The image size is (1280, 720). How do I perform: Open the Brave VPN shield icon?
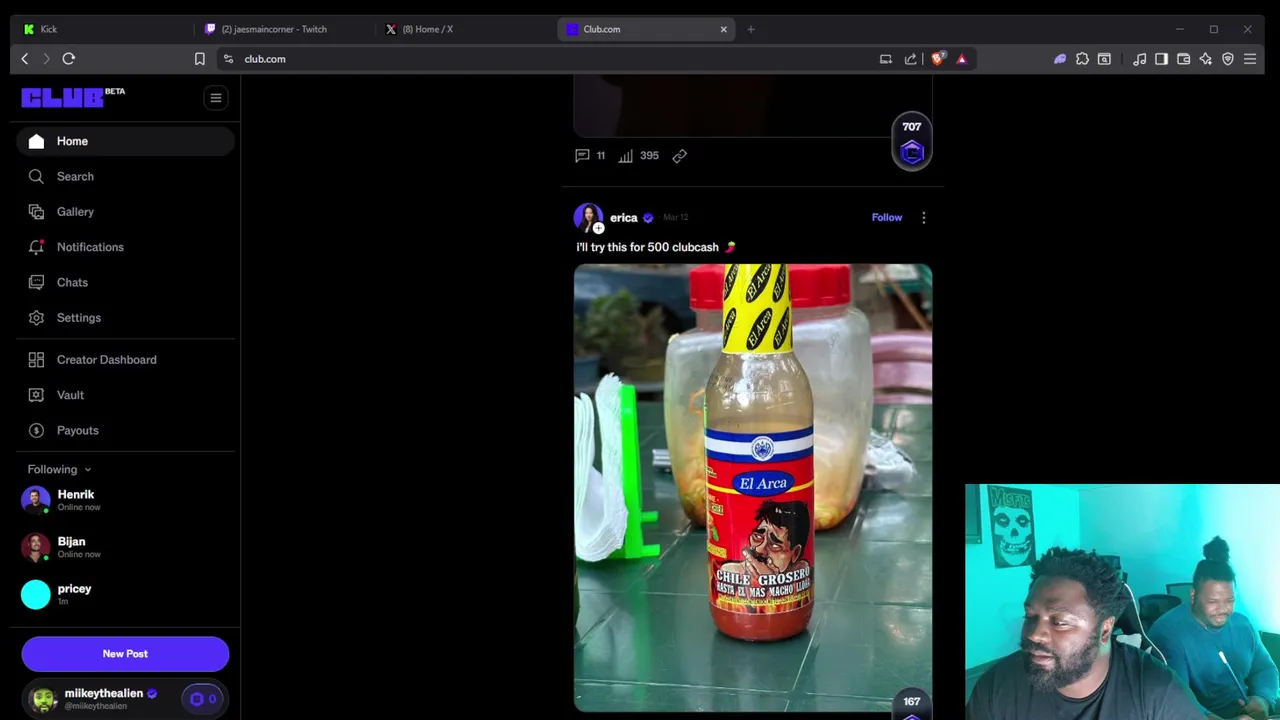[1228, 59]
